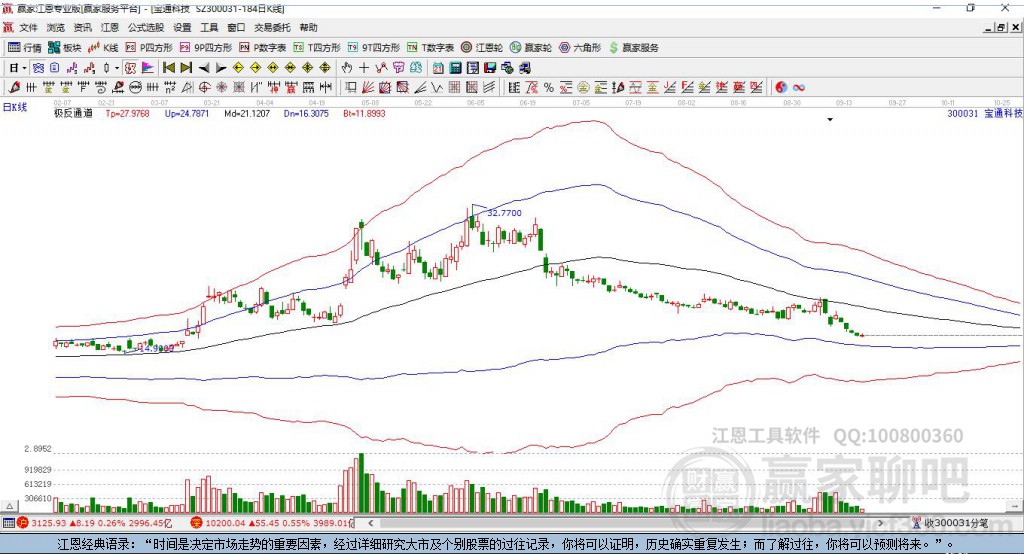1024x554 pixels.
Task: Toggle the pressed blue chart-mode button
Action: [38, 68]
